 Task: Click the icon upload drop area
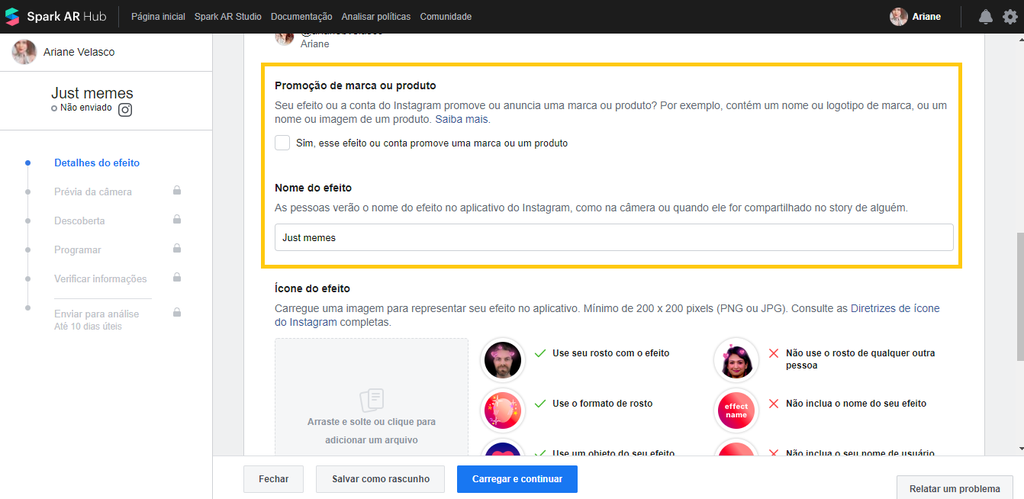point(372,396)
